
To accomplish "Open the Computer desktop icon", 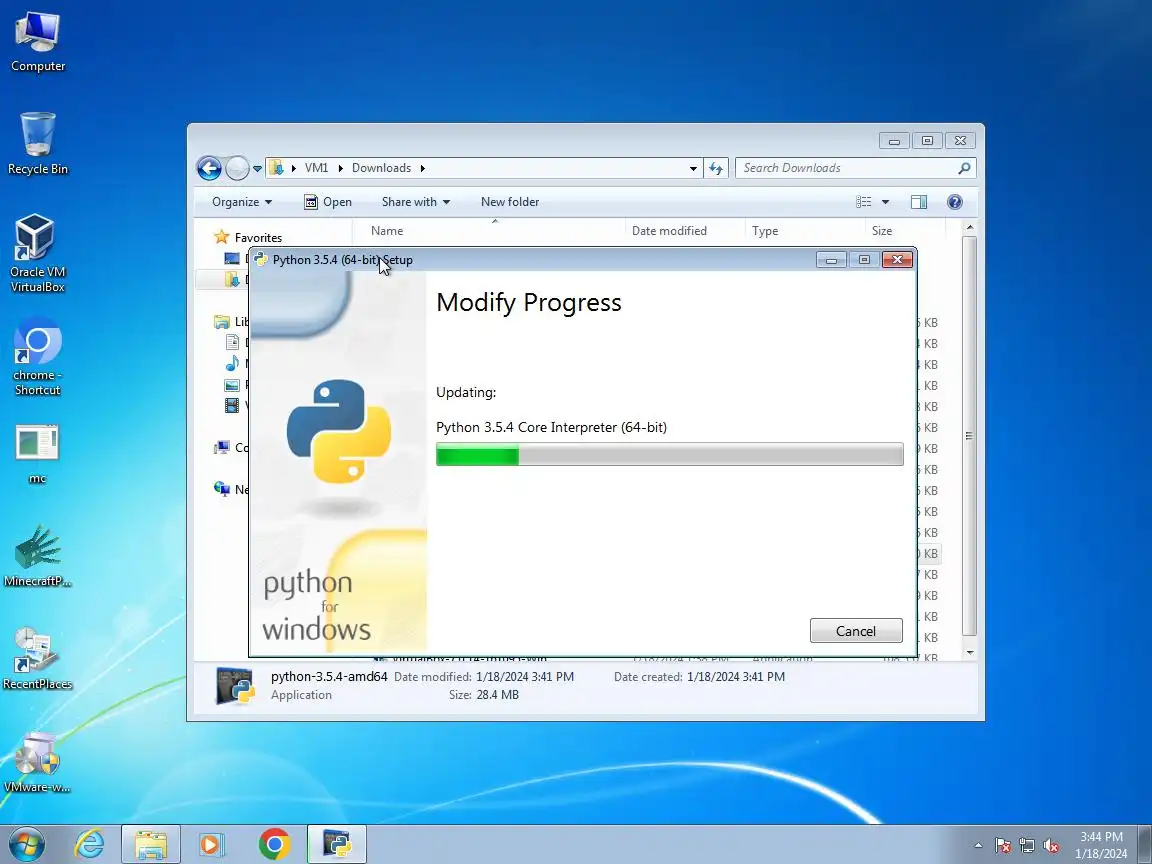I will (37, 42).
